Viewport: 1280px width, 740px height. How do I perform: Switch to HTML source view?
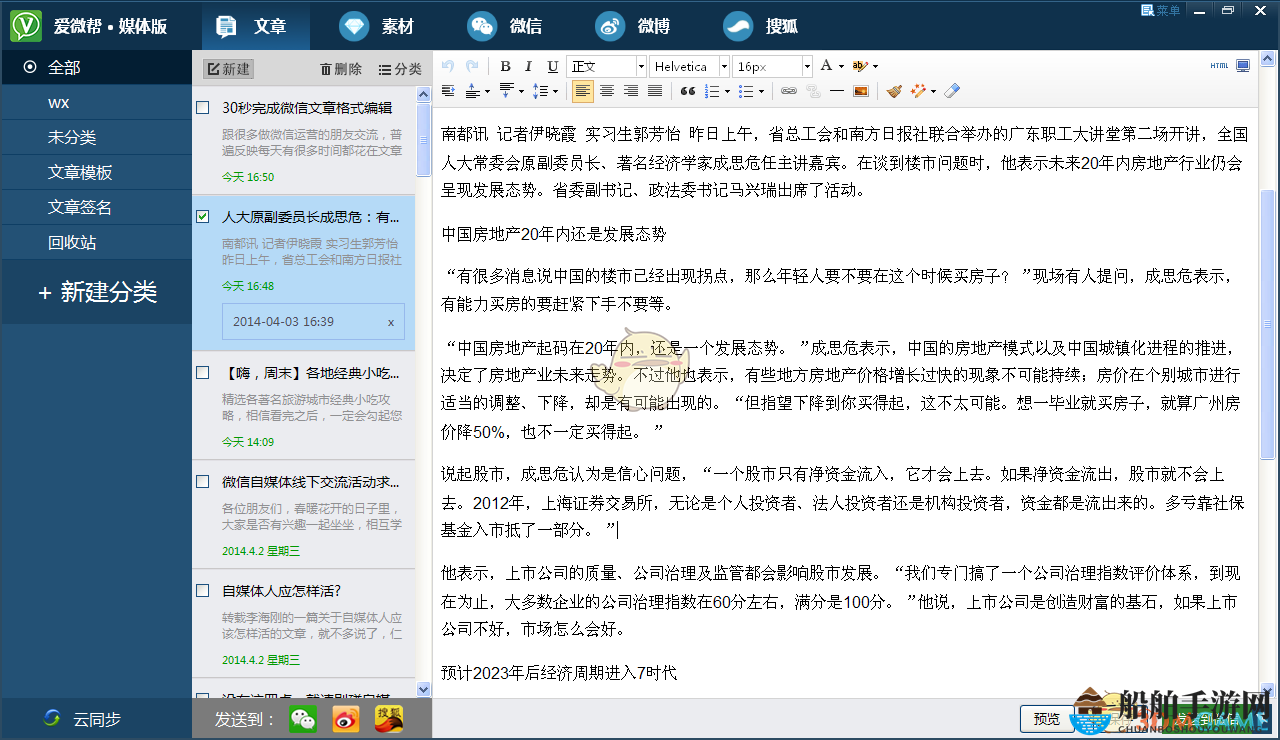[1219, 66]
